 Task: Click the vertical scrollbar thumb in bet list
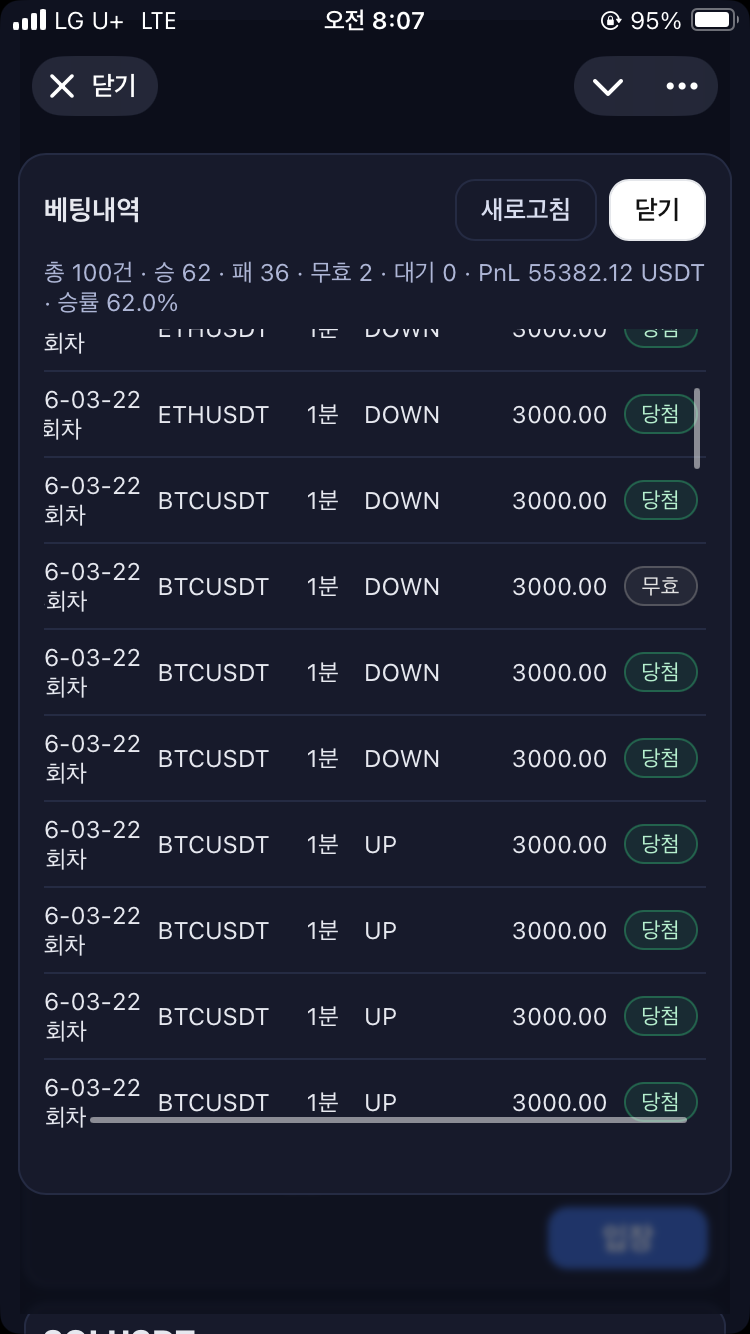point(697,428)
